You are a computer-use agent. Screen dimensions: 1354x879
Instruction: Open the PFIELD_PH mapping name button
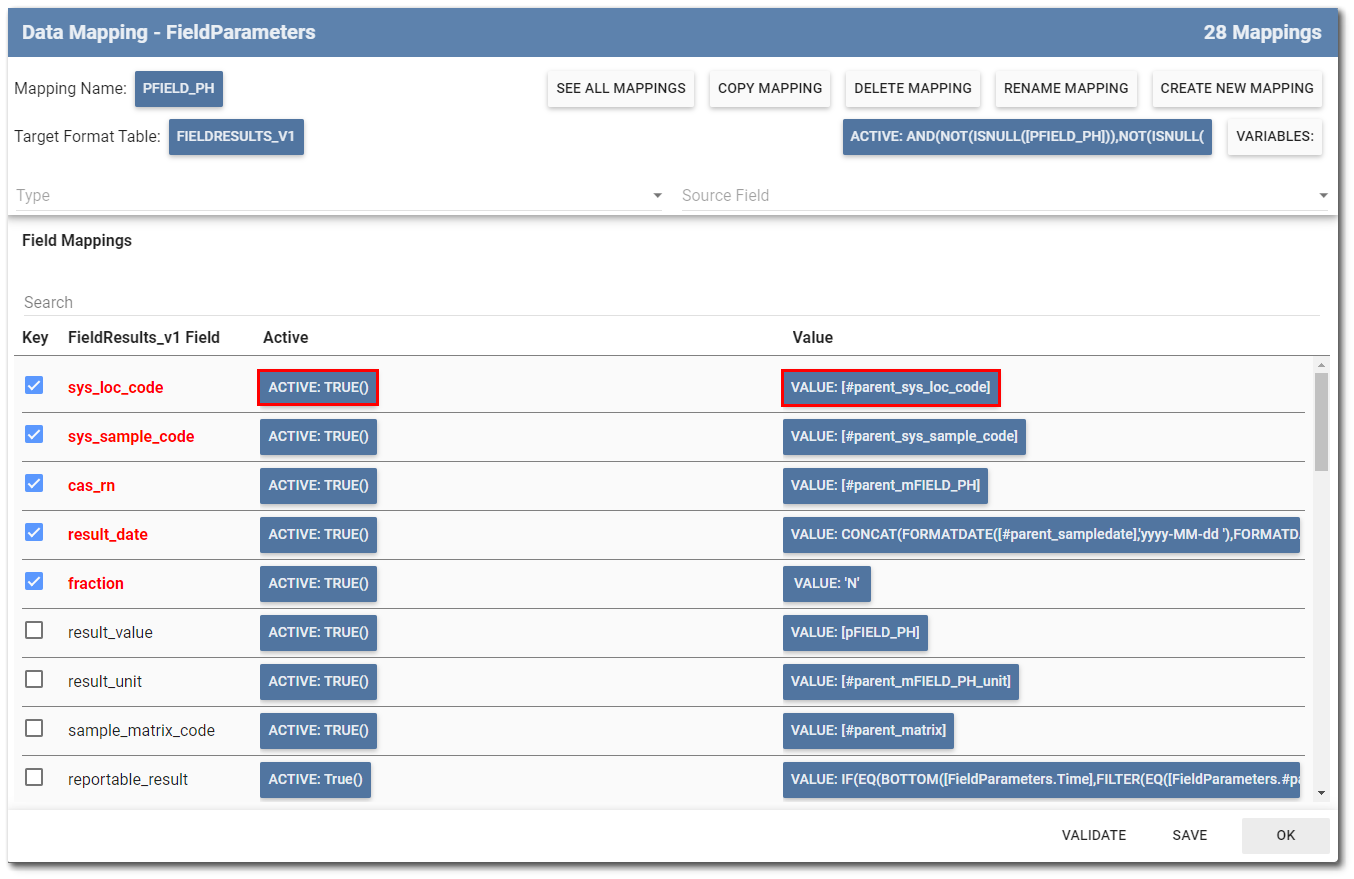point(178,88)
